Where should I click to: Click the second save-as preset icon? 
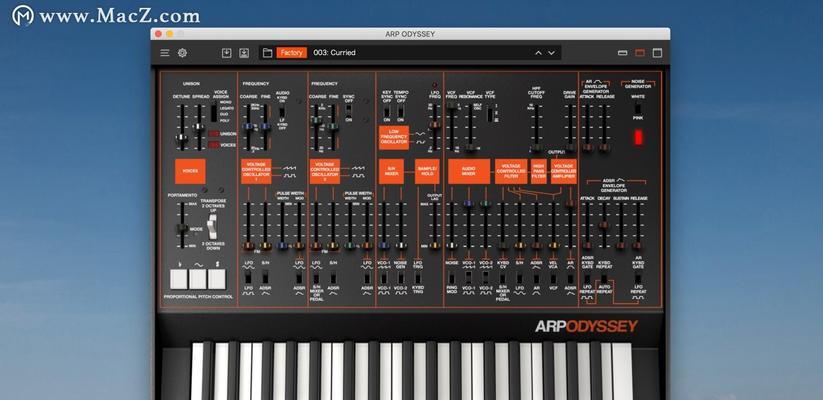point(244,53)
